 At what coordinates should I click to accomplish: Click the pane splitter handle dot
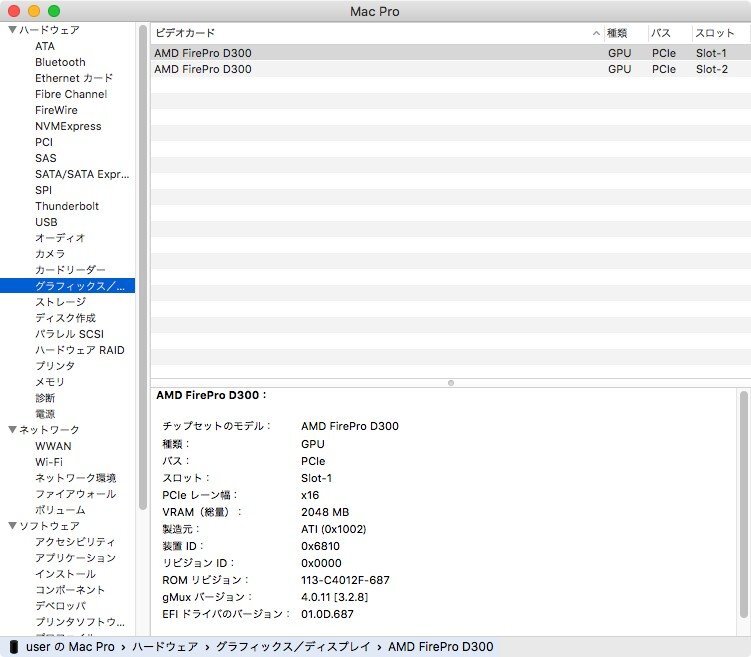click(x=451, y=383)
